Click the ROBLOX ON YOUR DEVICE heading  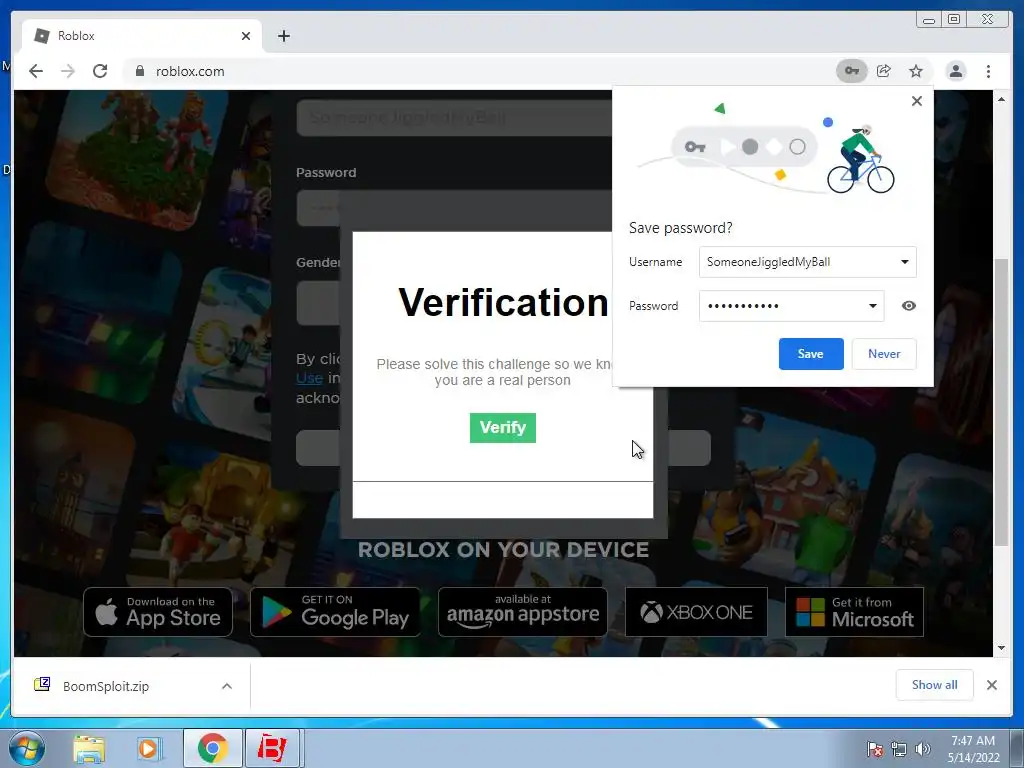(x=503, y=550)
